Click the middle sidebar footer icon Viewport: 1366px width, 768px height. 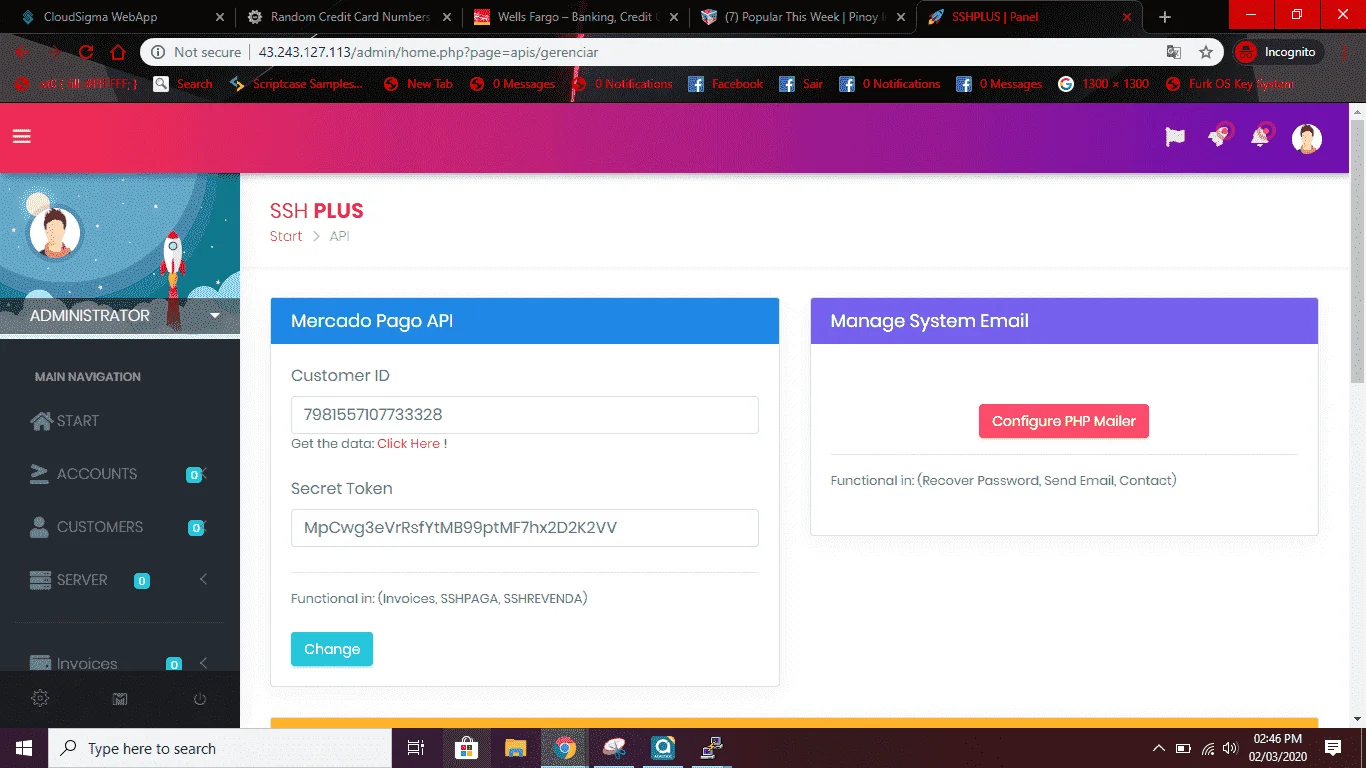(120, 699)
